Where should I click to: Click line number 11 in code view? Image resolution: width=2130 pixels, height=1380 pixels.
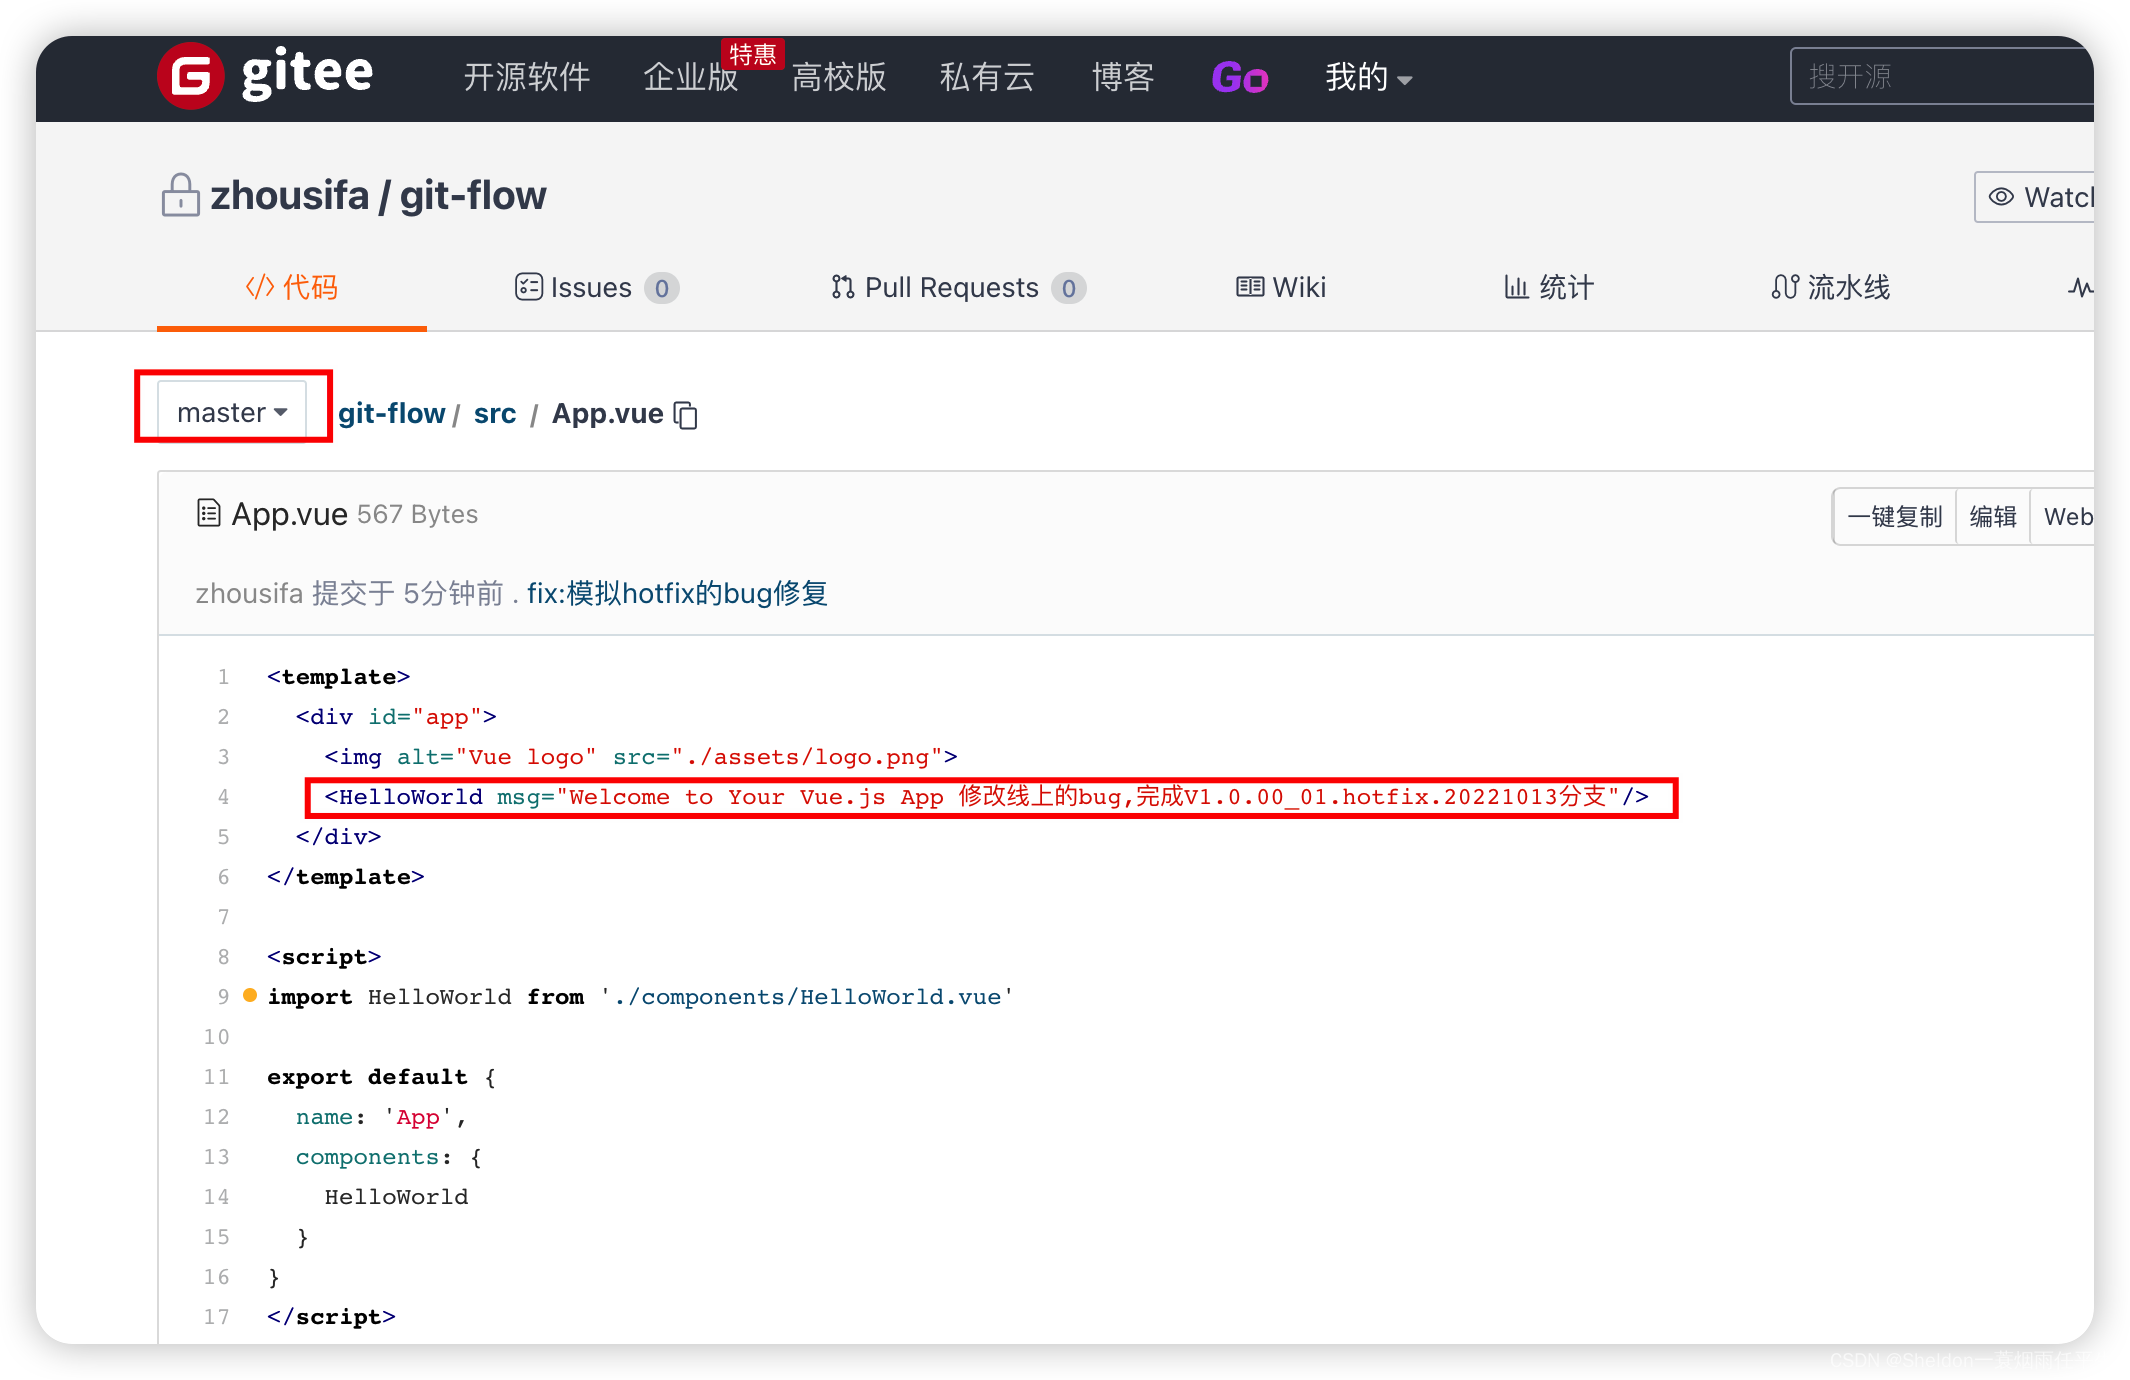[217, 1077]
